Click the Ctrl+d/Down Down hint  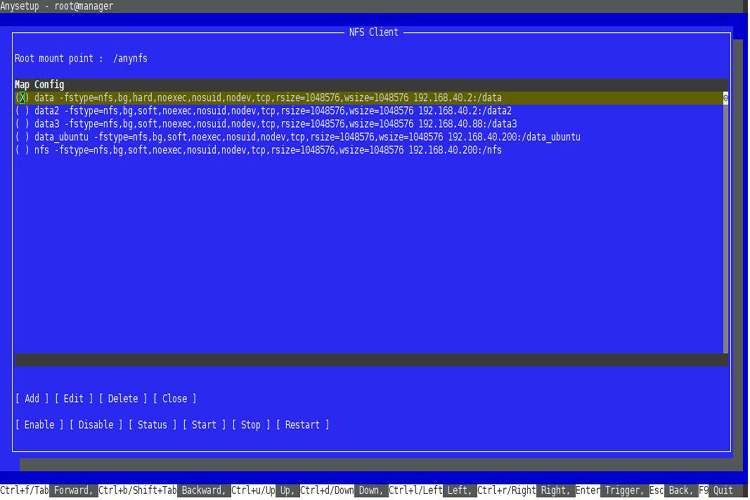(342, 490)
